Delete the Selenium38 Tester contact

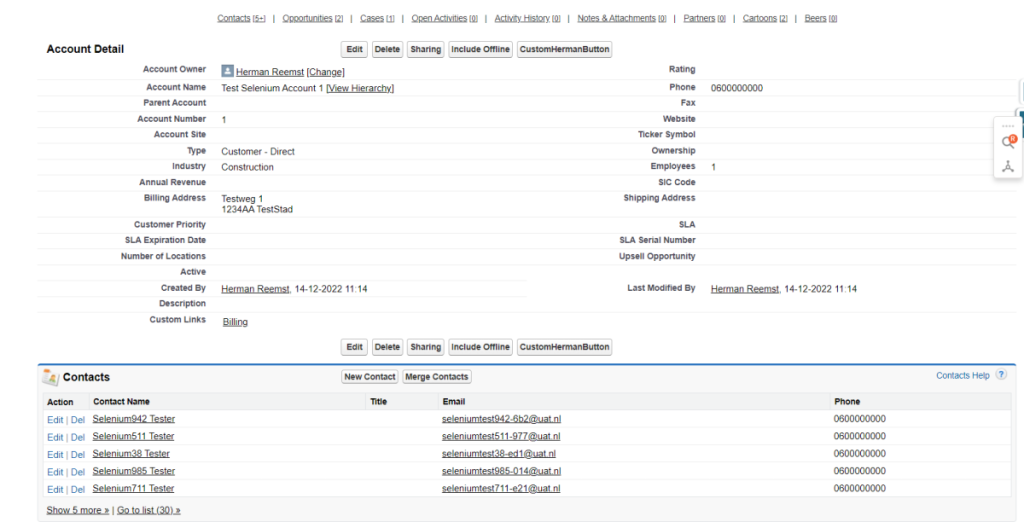point(78,454)
